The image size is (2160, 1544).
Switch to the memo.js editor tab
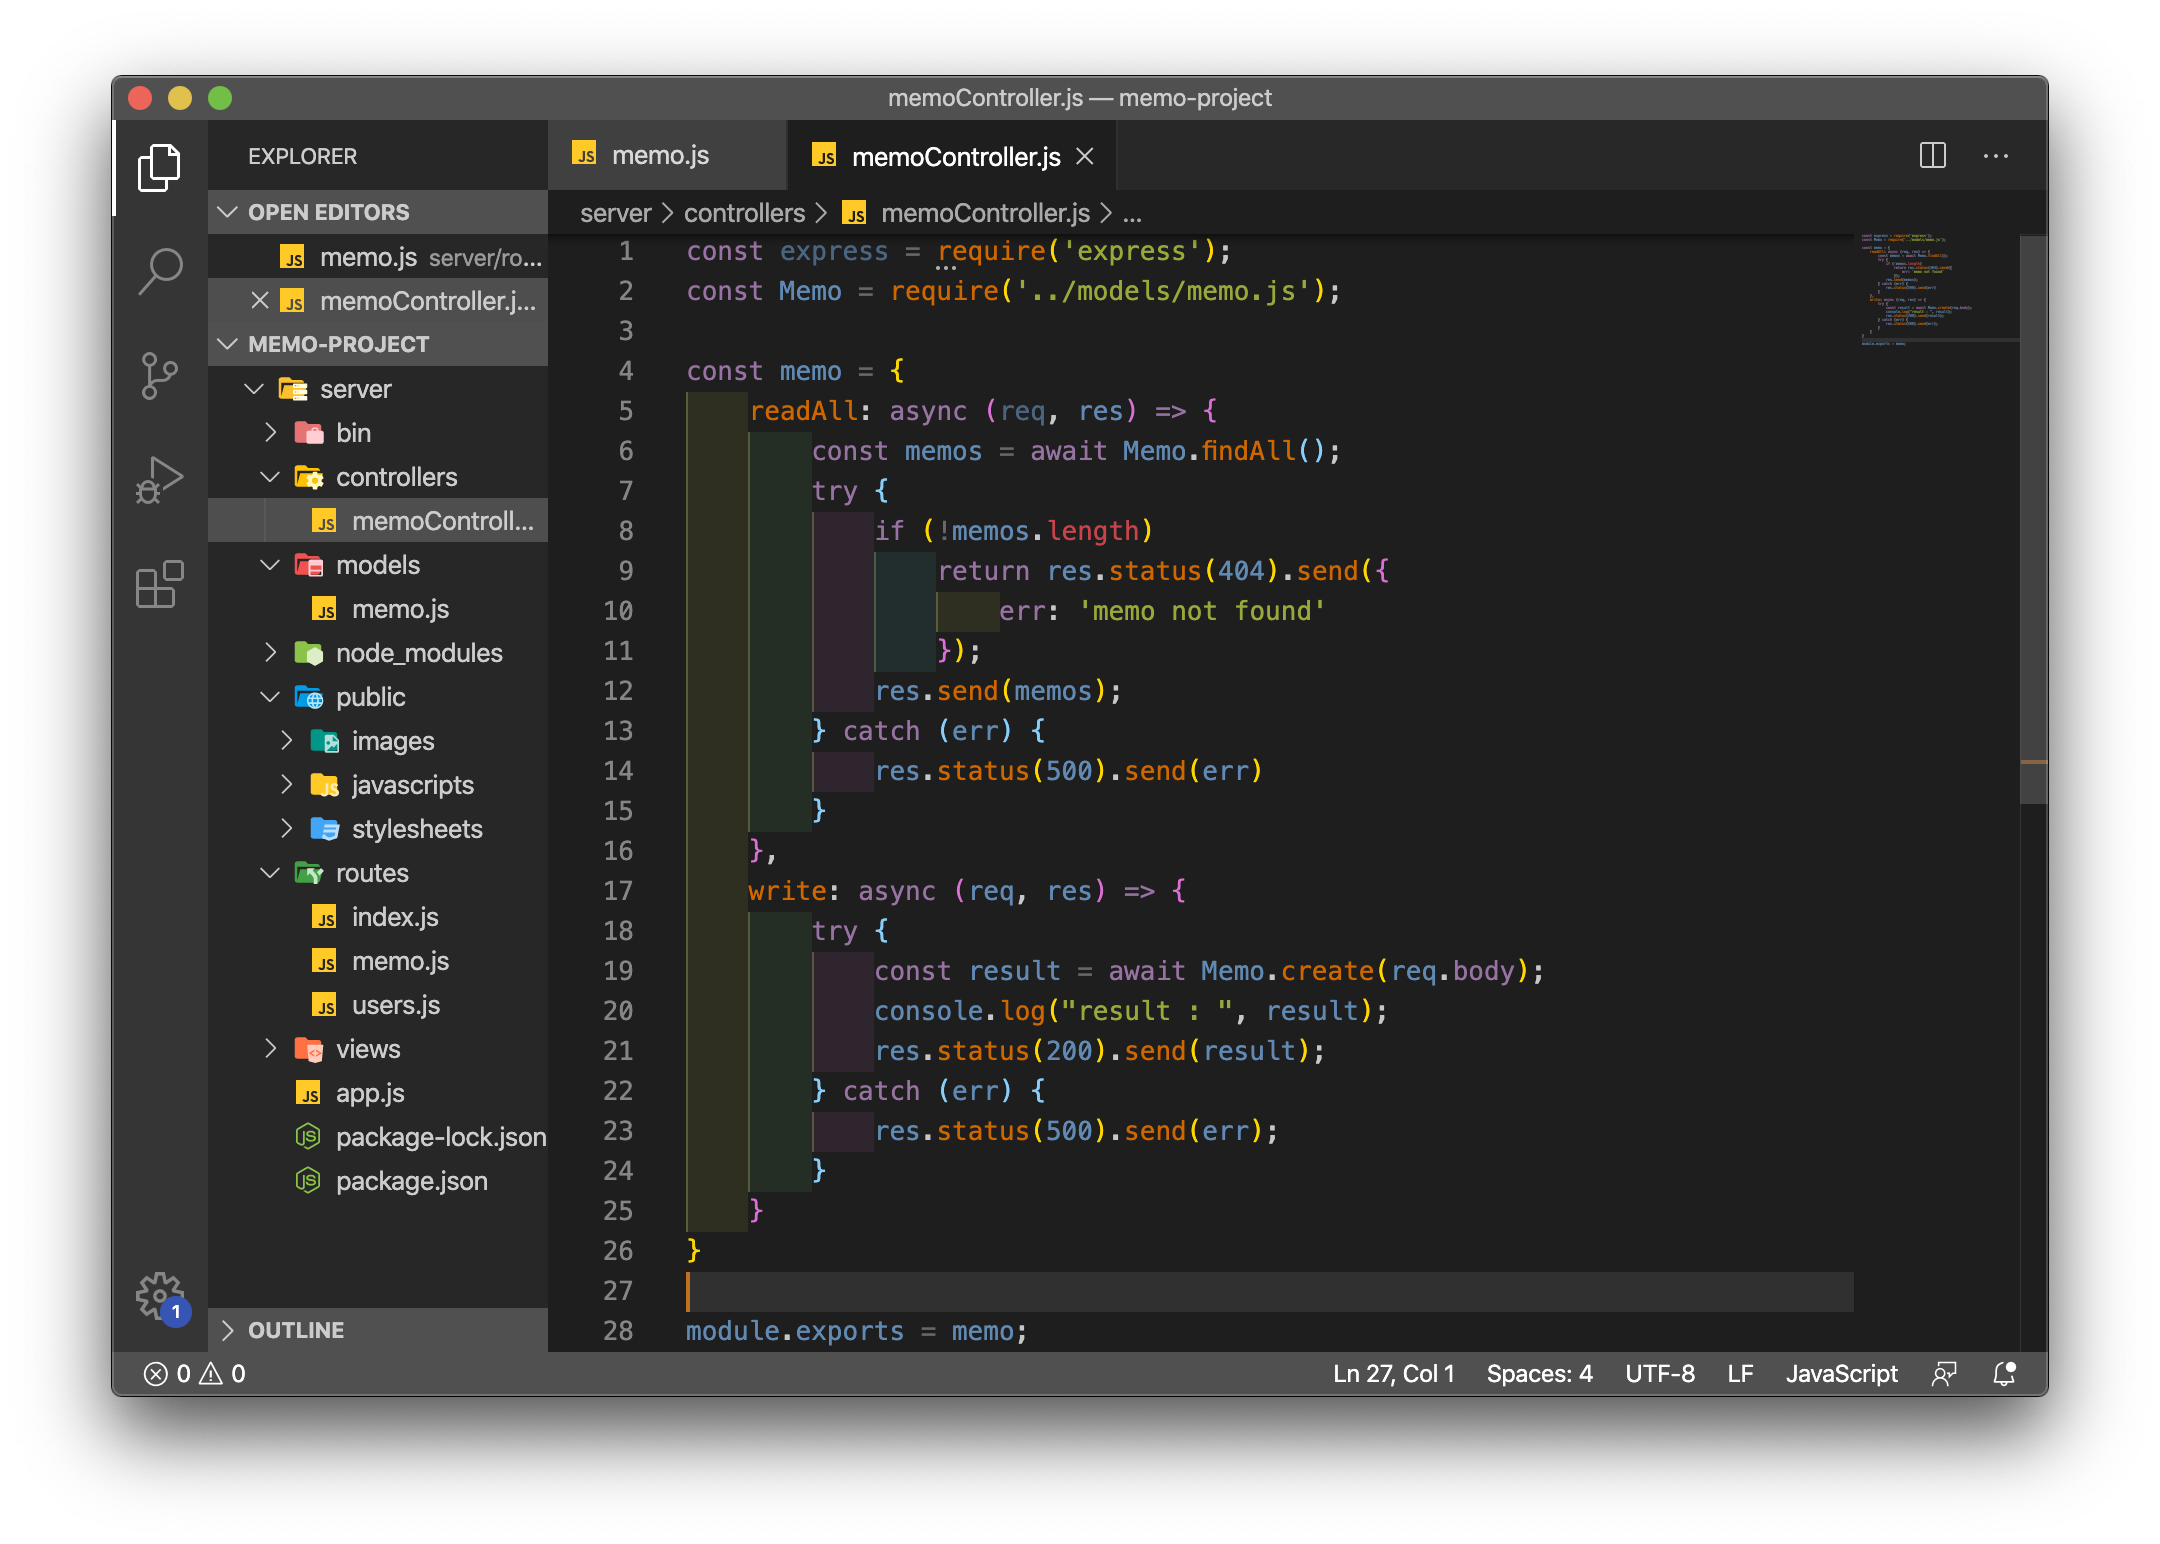point(660,156)
